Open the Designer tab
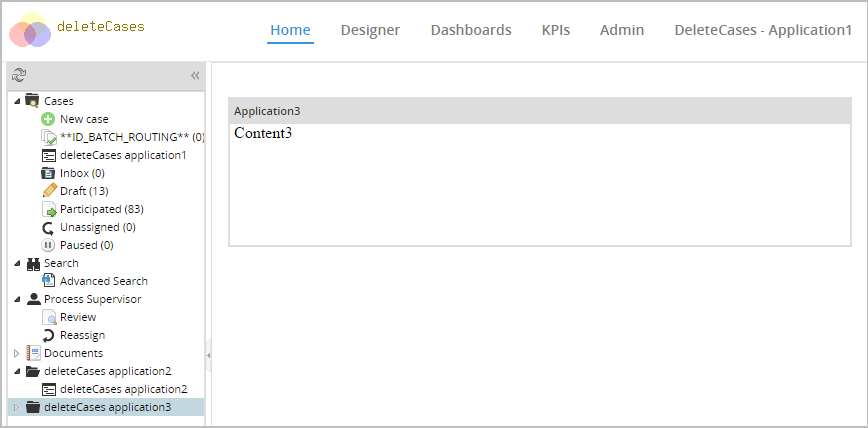Screen dimensions: 868x428 tap(370, 30)
